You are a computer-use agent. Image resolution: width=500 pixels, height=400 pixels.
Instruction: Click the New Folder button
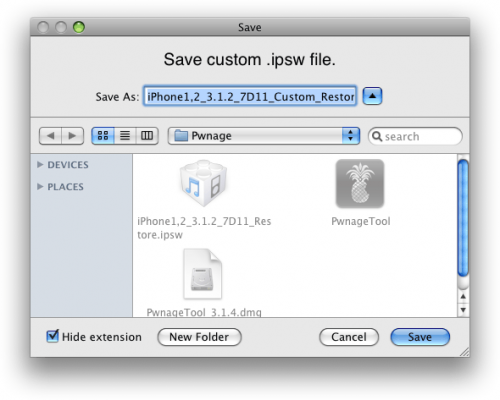[x=199, y=337]
